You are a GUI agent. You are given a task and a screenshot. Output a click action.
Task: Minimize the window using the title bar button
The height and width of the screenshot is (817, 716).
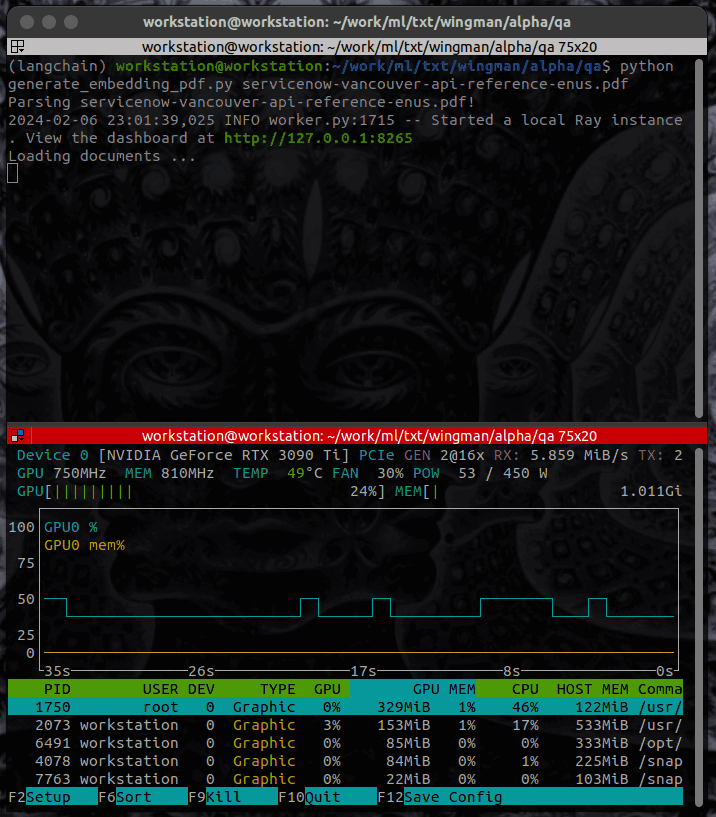click(48, 21)
